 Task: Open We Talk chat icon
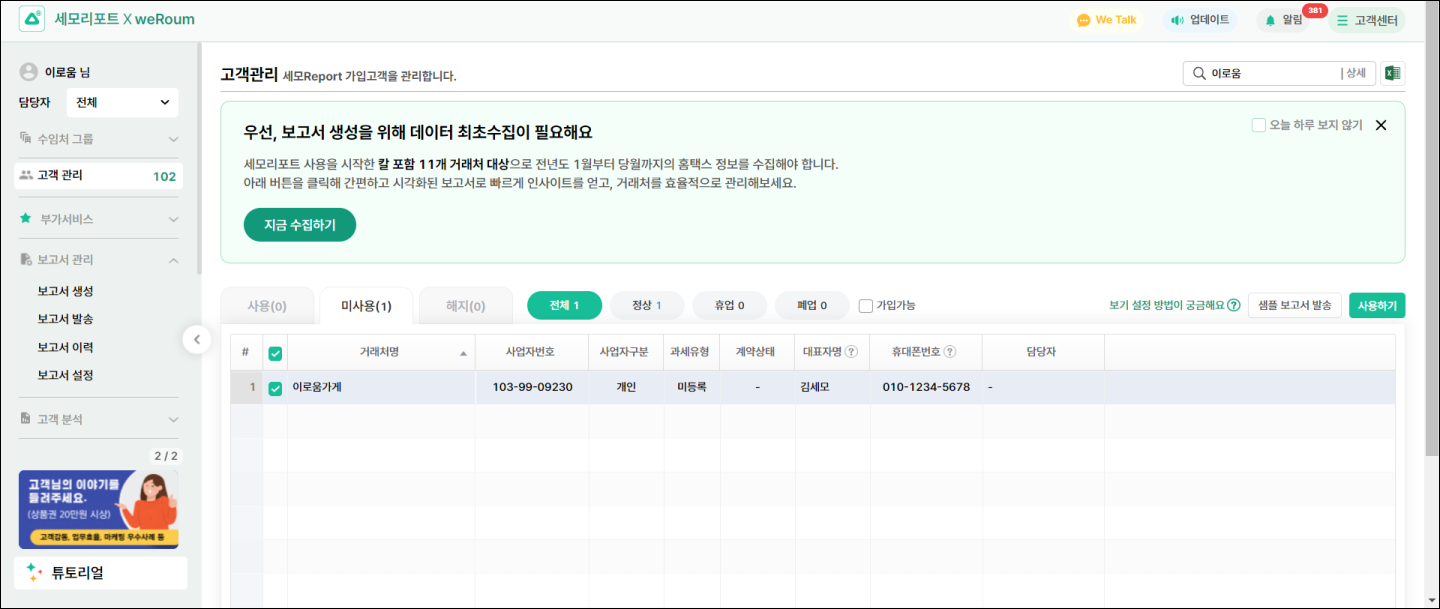point(1083,20)
